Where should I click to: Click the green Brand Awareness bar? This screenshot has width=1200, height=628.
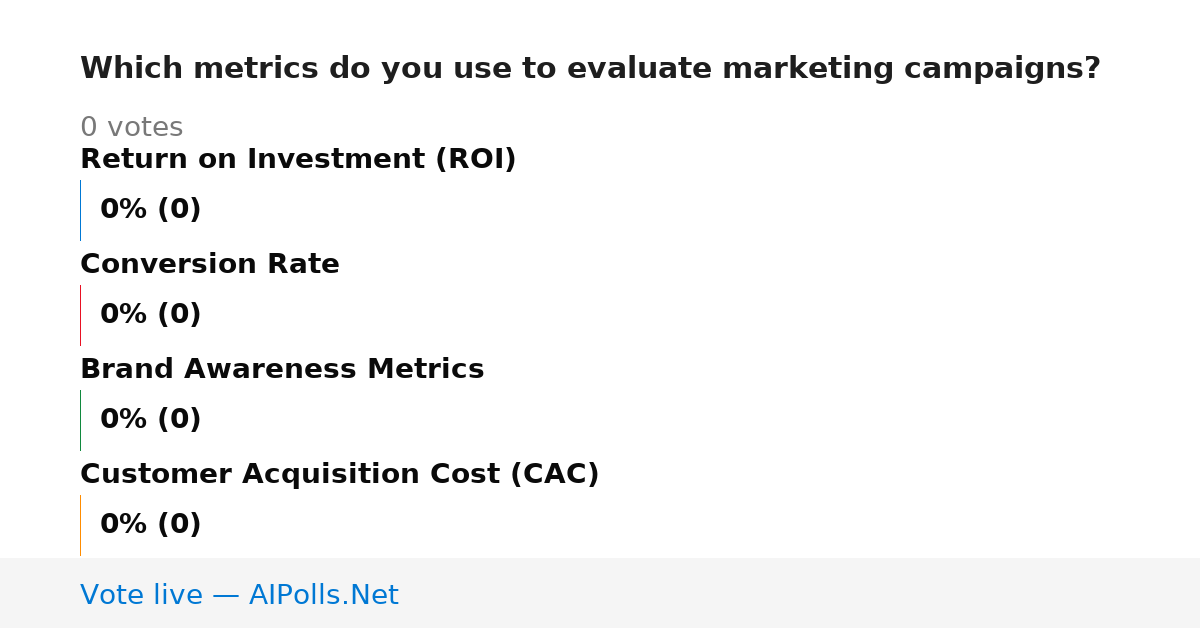[80, 420]
